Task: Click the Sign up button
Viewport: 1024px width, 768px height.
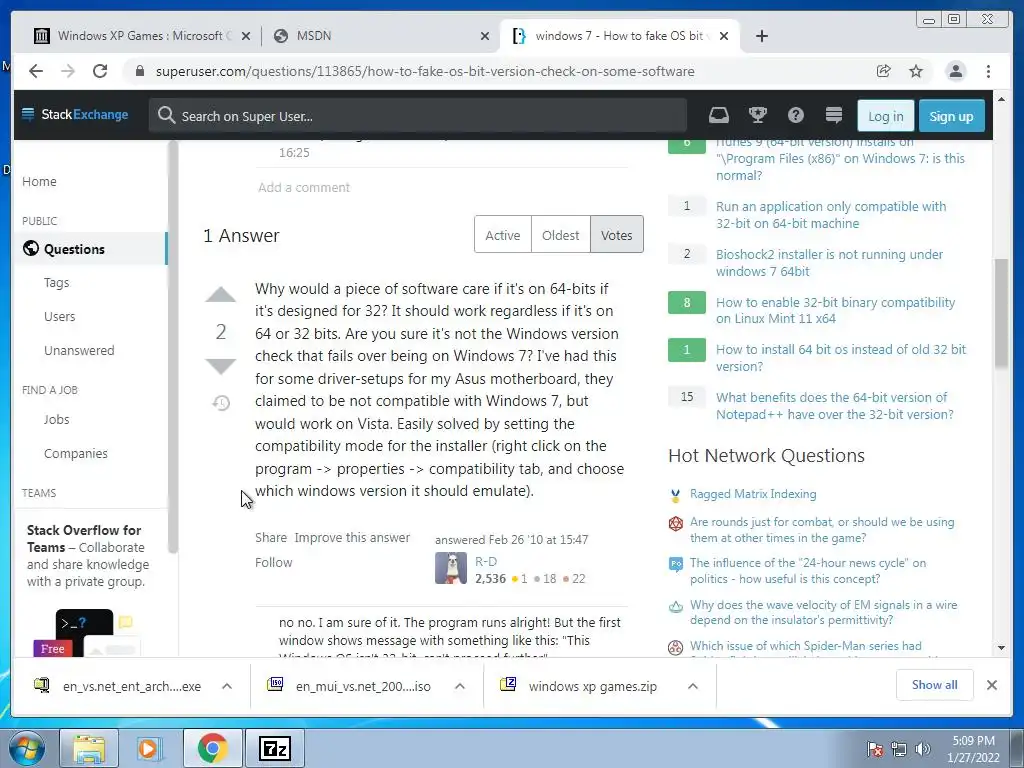Action: pos(952,116)
